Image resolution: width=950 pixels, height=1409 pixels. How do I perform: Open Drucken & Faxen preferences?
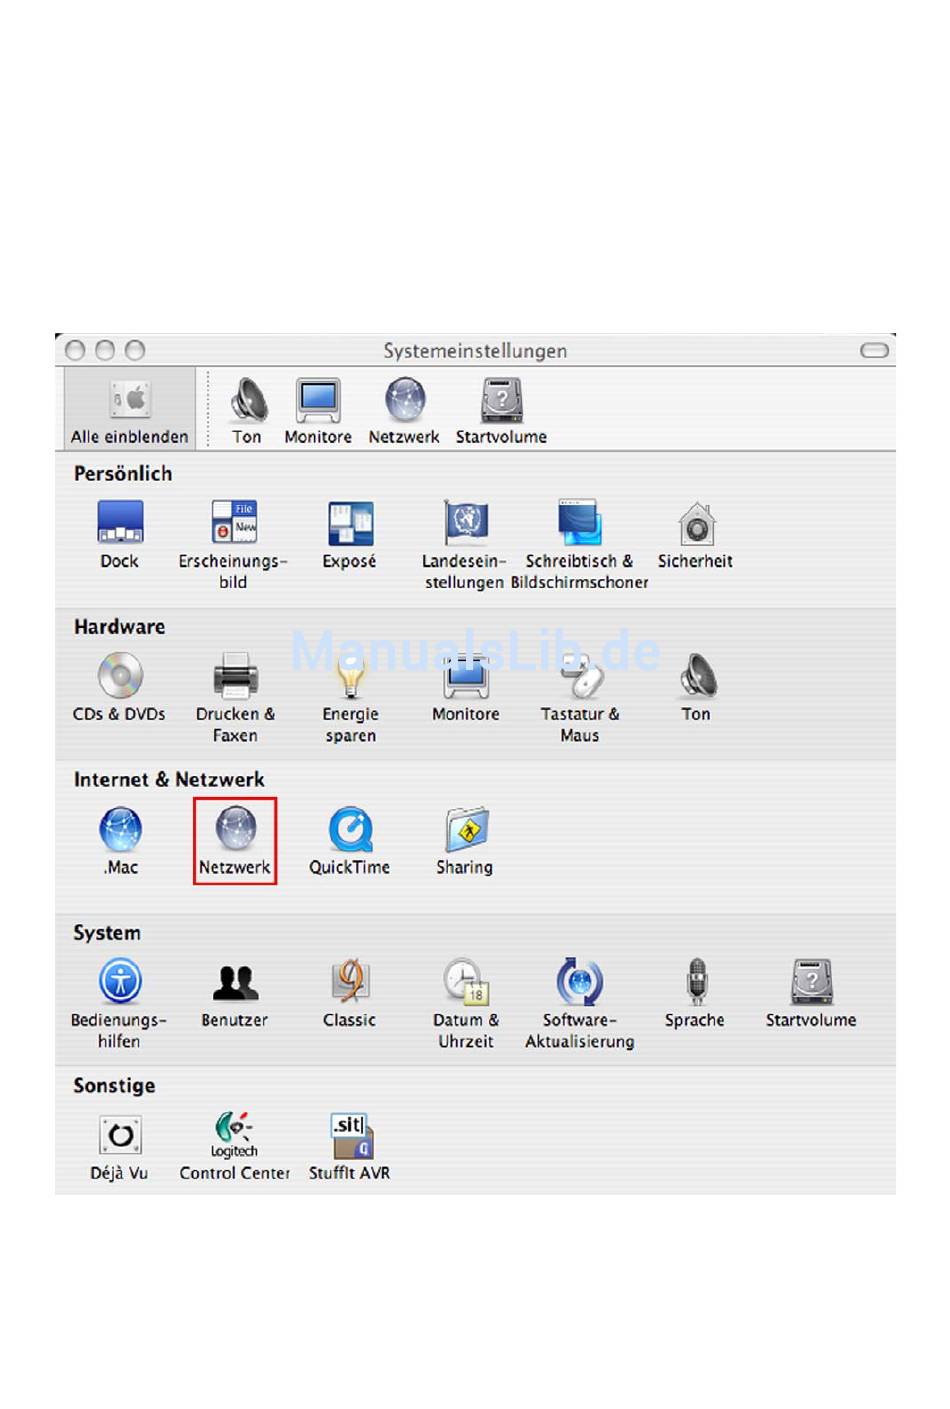click(235, 698)
